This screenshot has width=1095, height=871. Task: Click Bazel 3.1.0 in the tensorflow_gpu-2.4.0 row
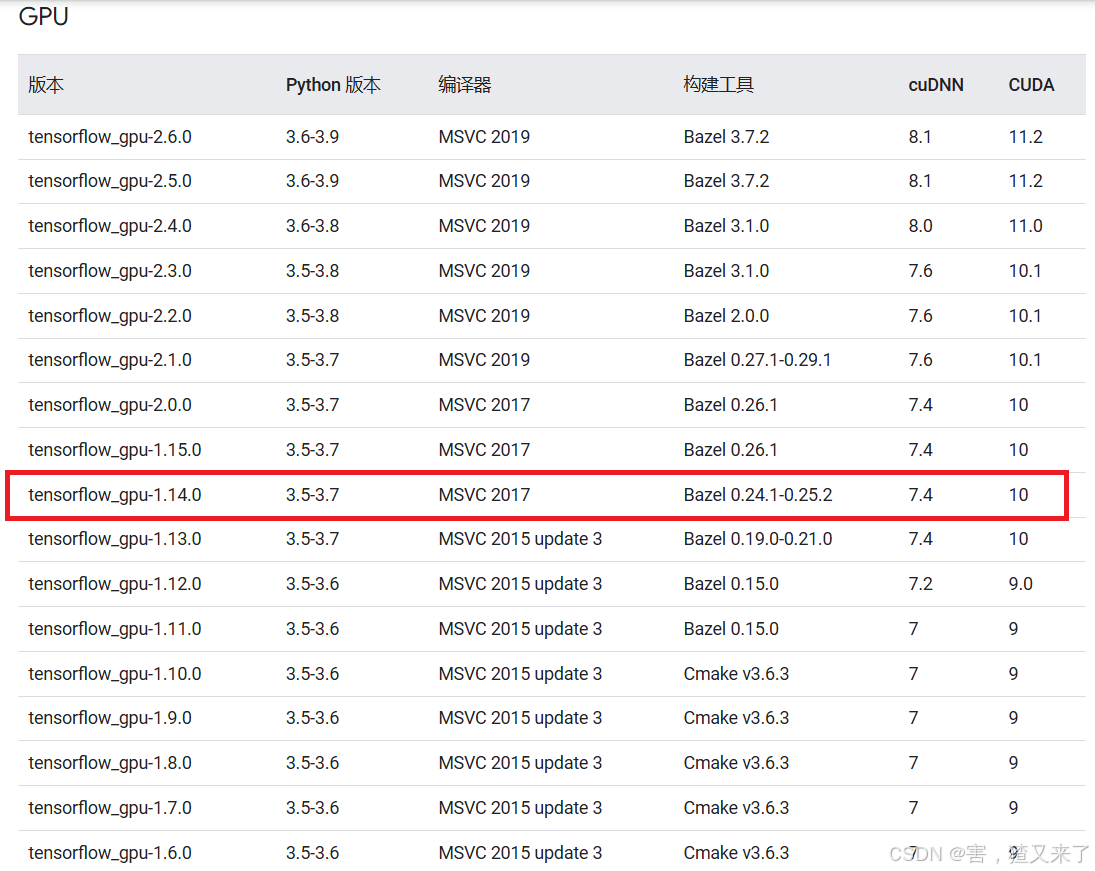point(726,226)
